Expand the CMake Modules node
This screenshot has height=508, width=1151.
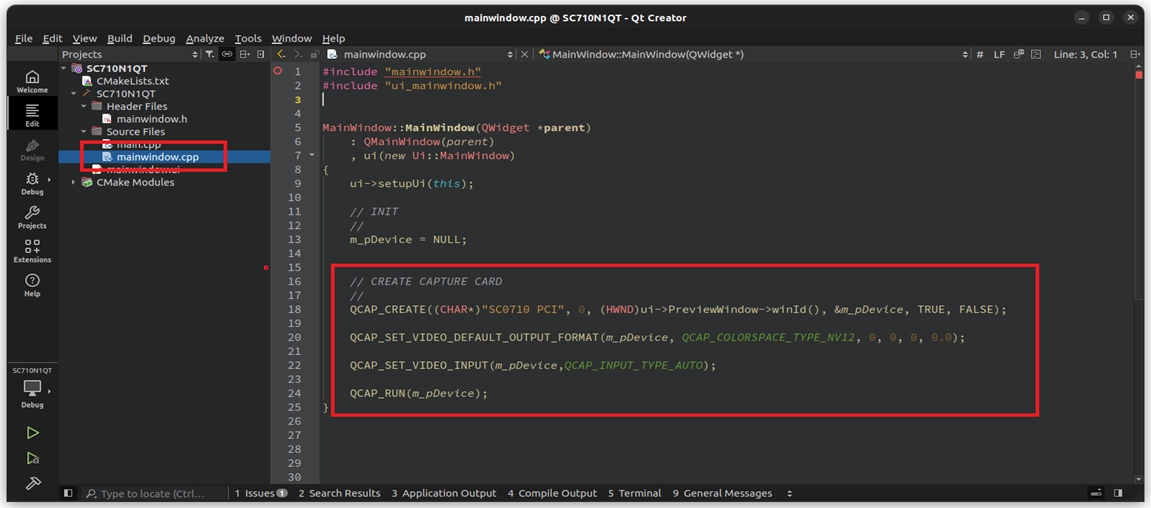[x=74, y=182]
